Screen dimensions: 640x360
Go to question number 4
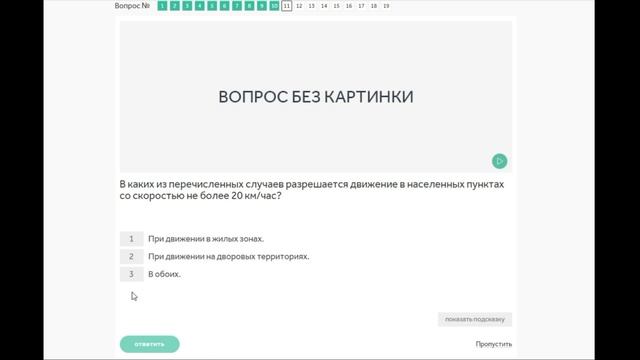point(200,6)
